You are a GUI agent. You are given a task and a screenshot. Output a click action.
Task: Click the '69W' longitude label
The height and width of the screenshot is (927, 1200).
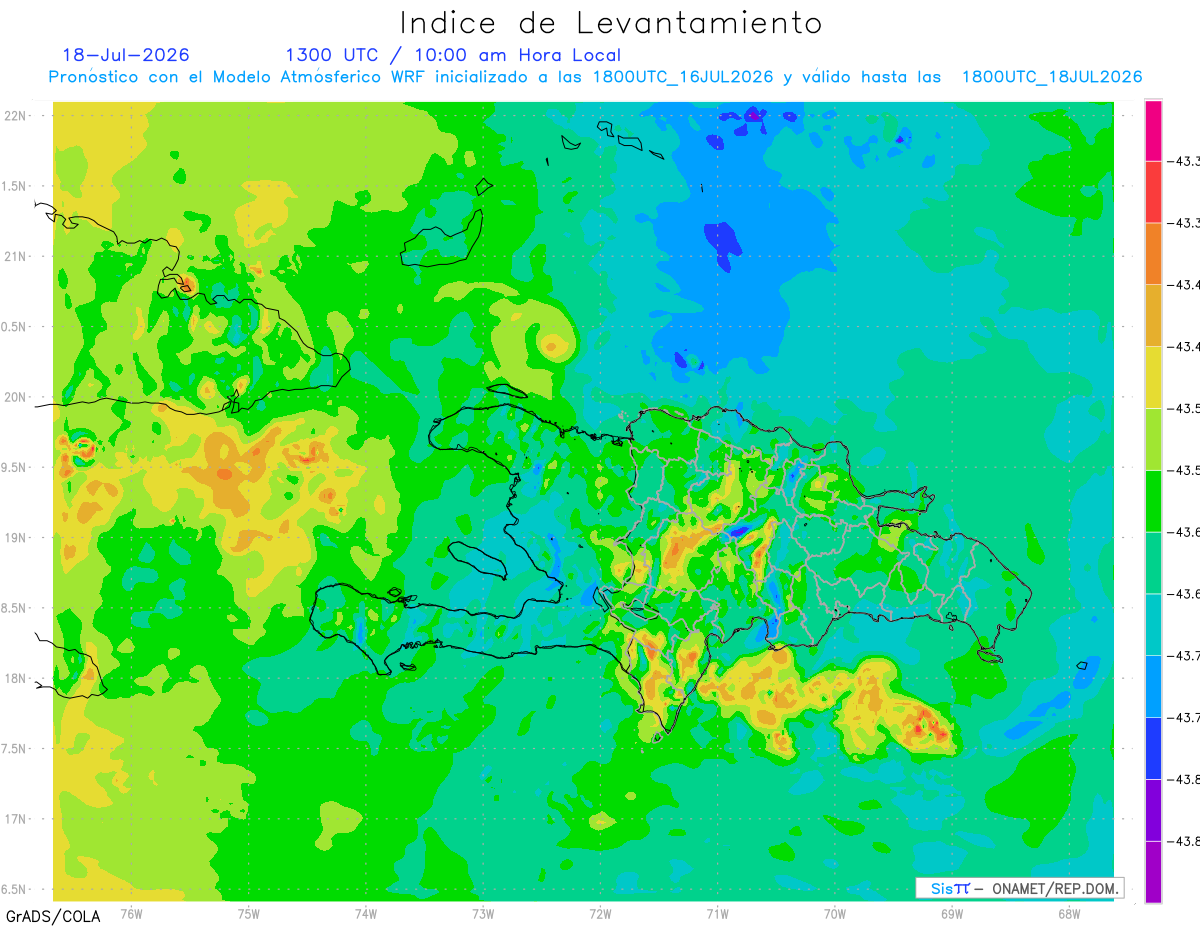[x=952, y=913]
